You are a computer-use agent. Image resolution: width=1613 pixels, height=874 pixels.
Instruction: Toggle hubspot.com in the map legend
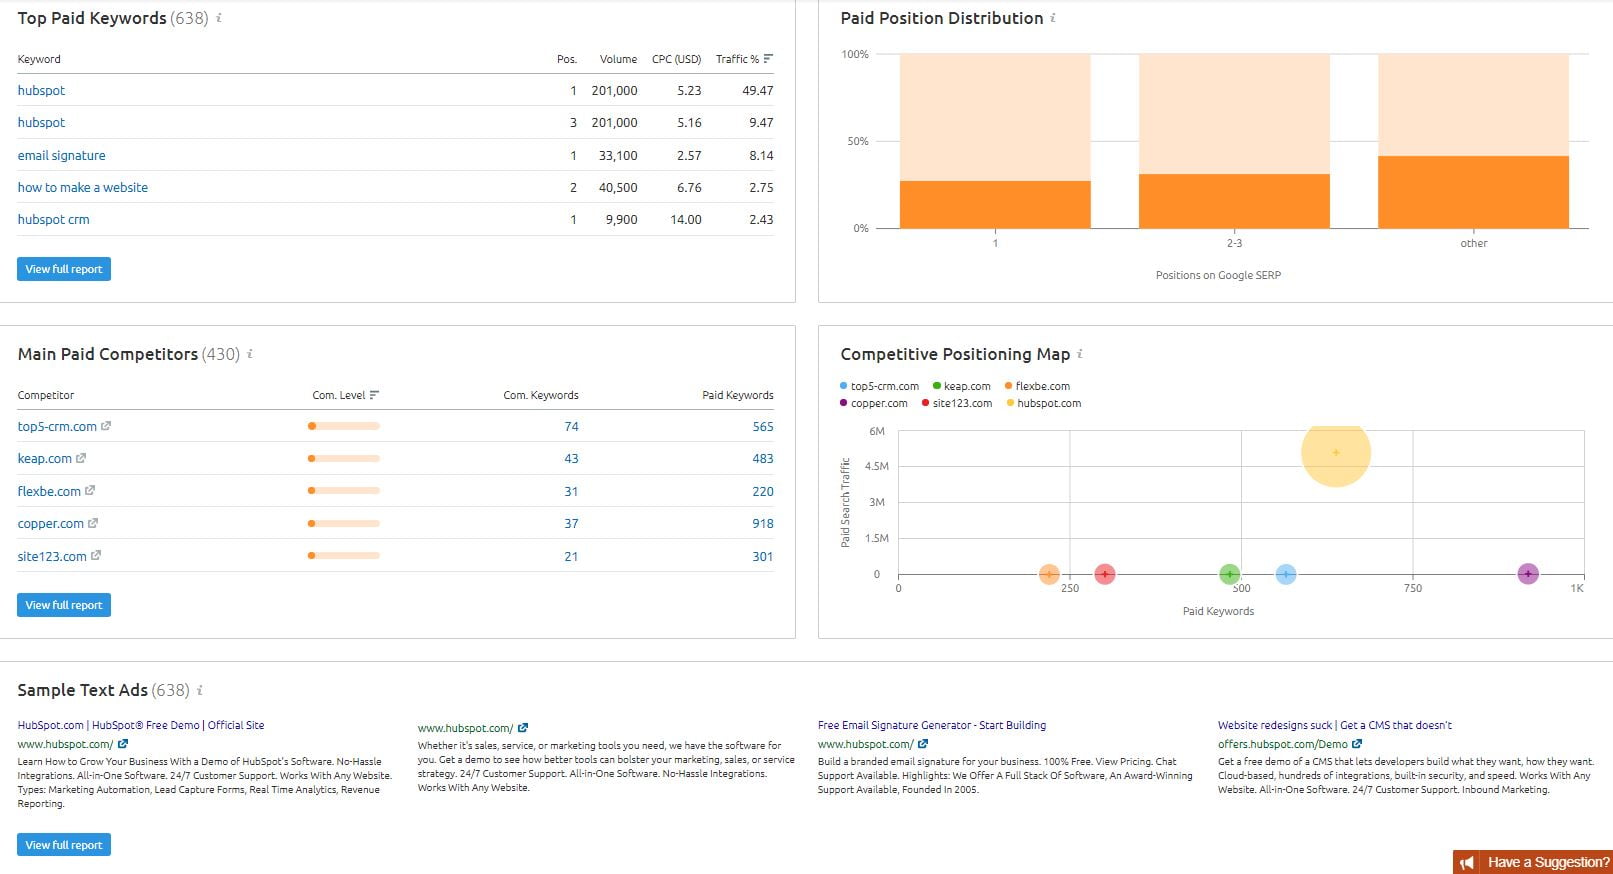(x=1044, y=403)
